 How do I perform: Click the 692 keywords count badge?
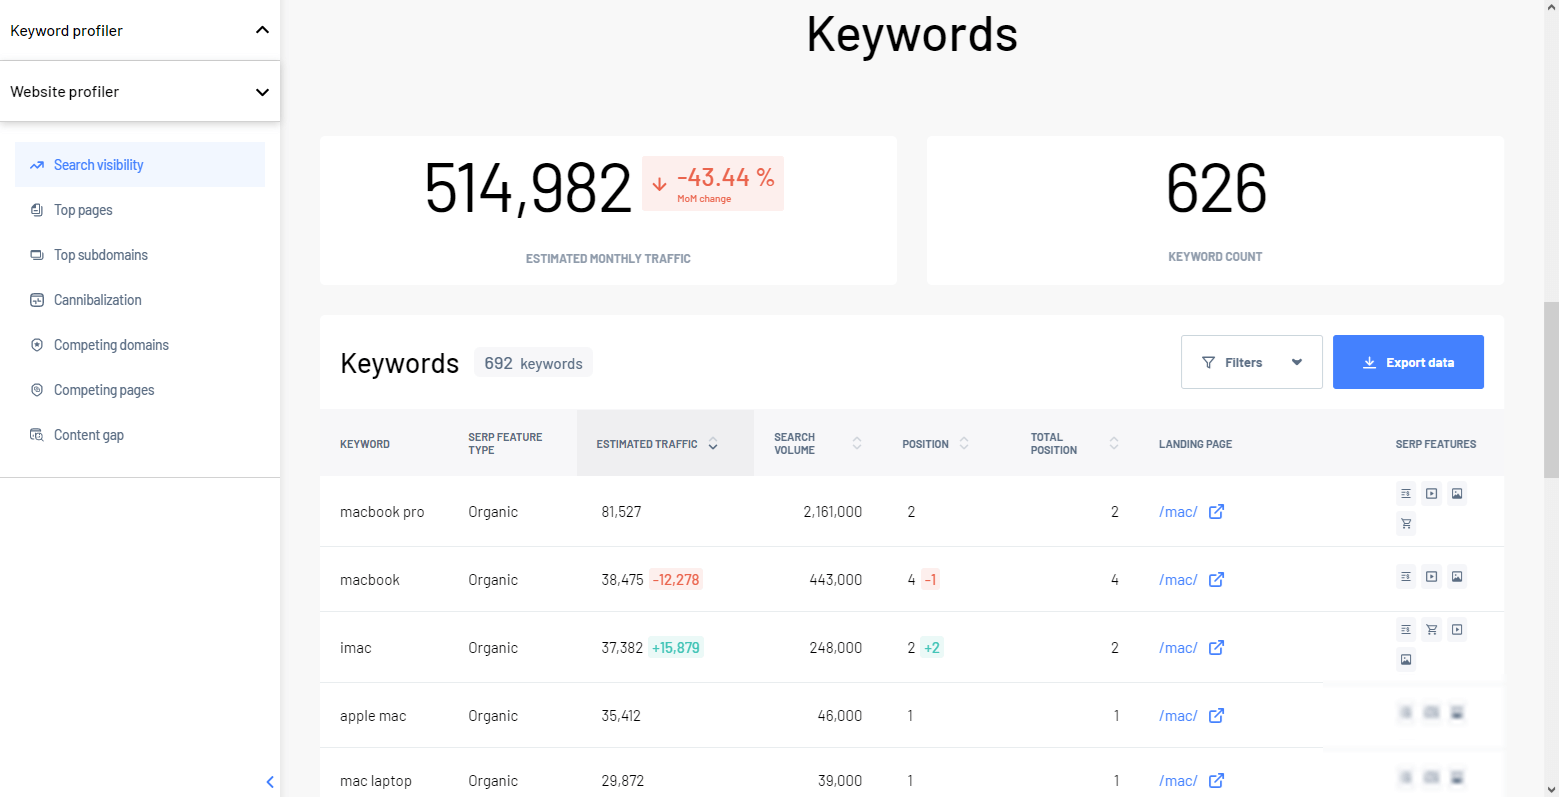[x=533, y=363]
